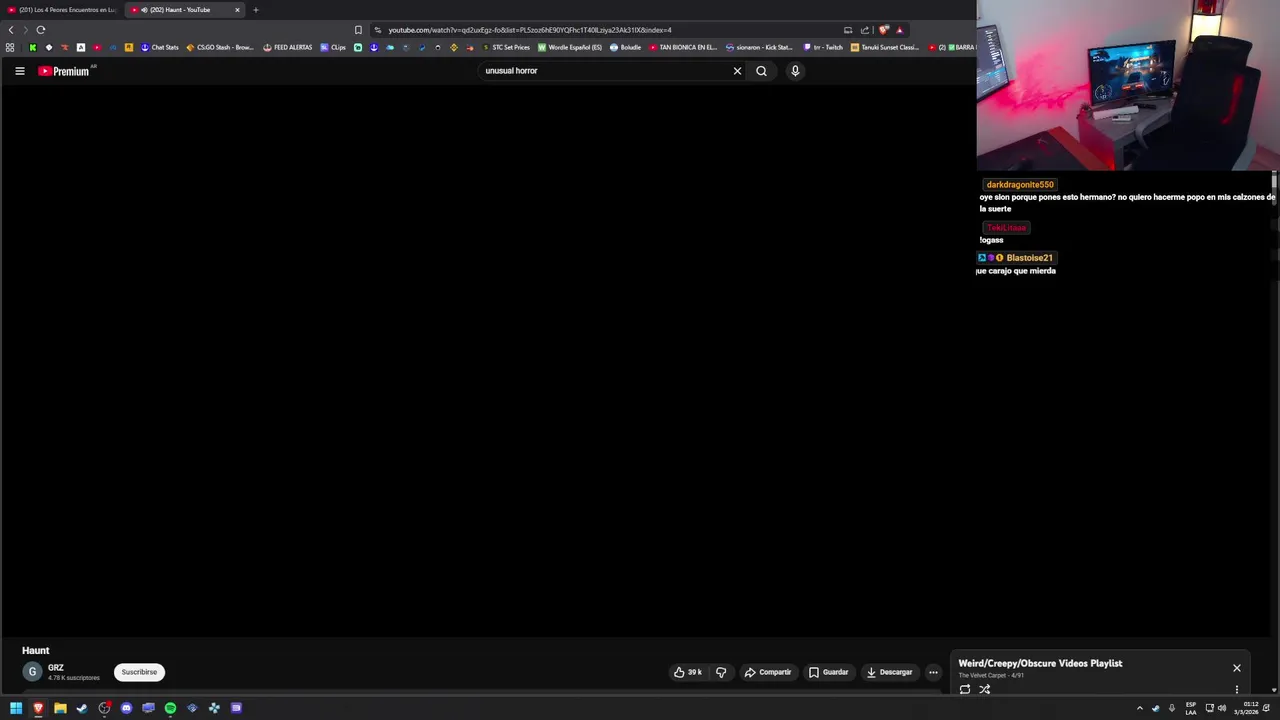Show hidden system tray icons chevron

pos(1139,708)
